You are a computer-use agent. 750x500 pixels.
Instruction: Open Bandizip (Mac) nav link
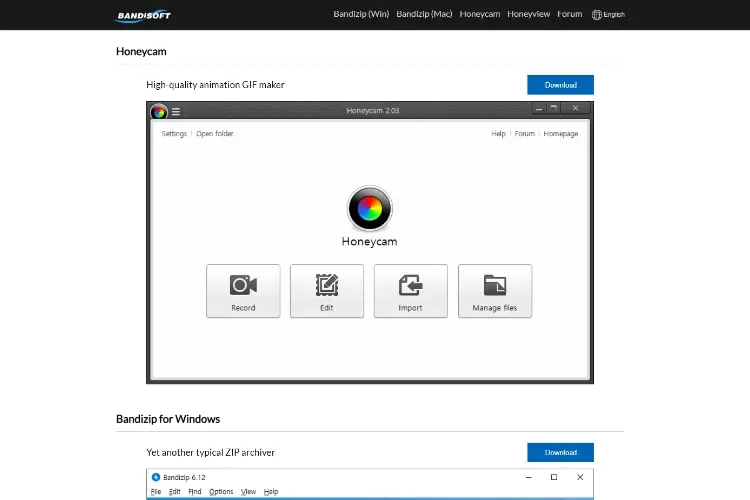(424, 14)
